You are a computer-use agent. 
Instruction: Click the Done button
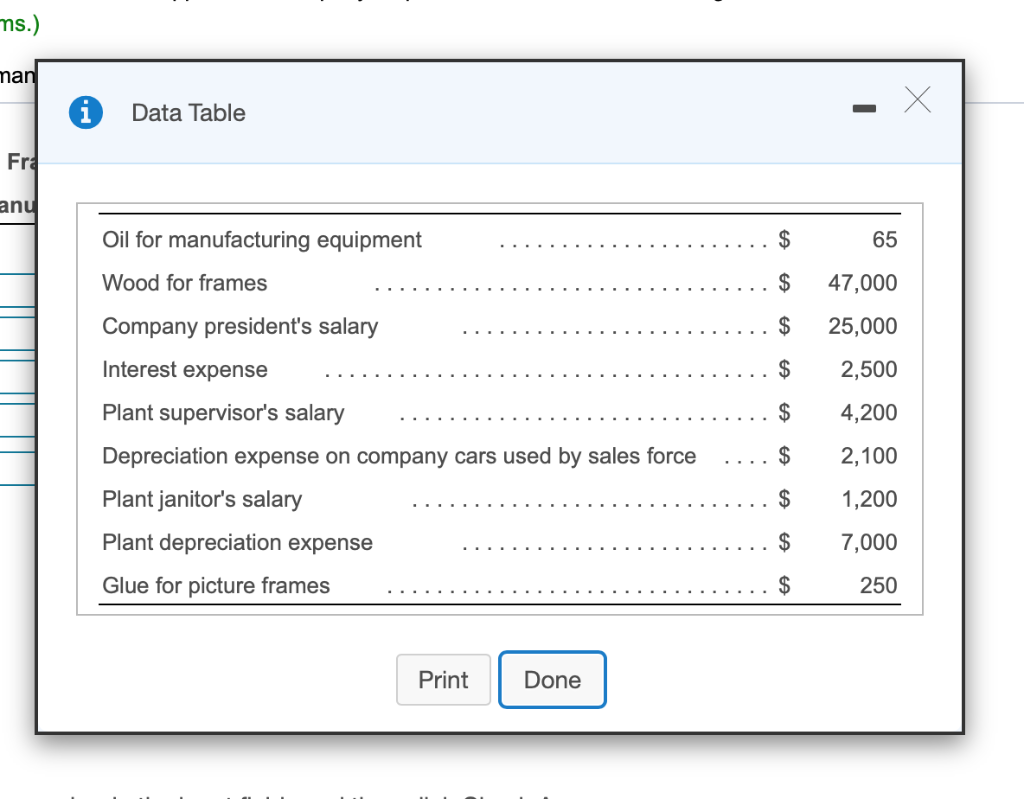coord(552,679)
